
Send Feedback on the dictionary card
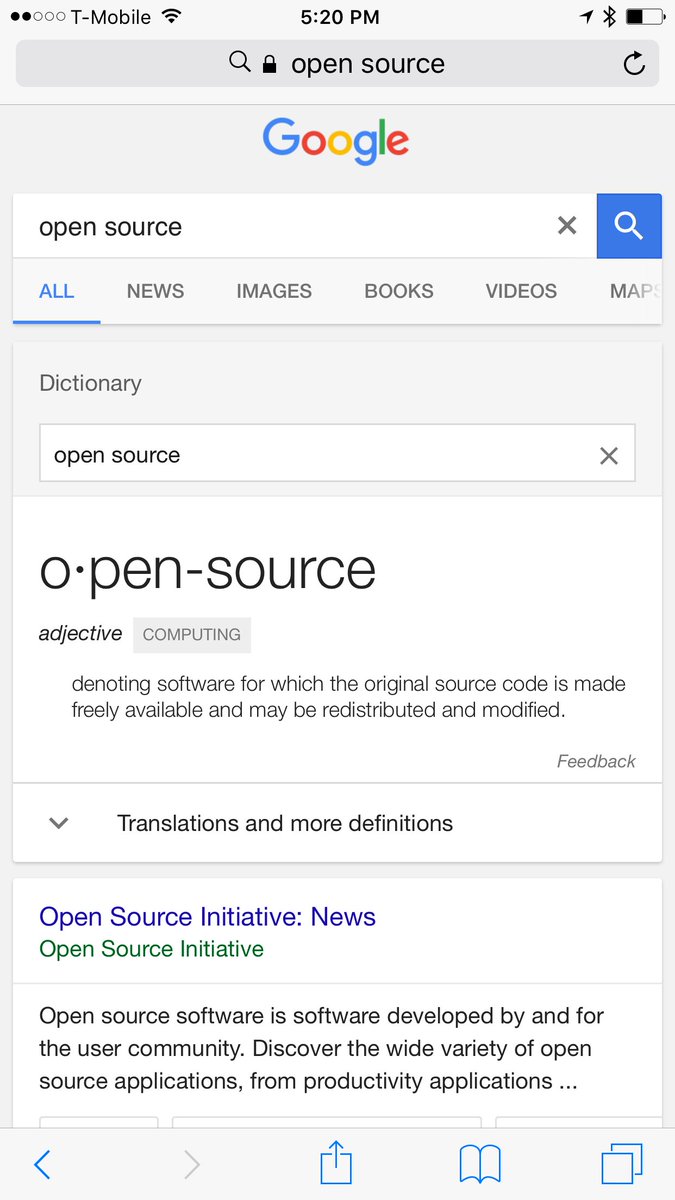point(596,761)
